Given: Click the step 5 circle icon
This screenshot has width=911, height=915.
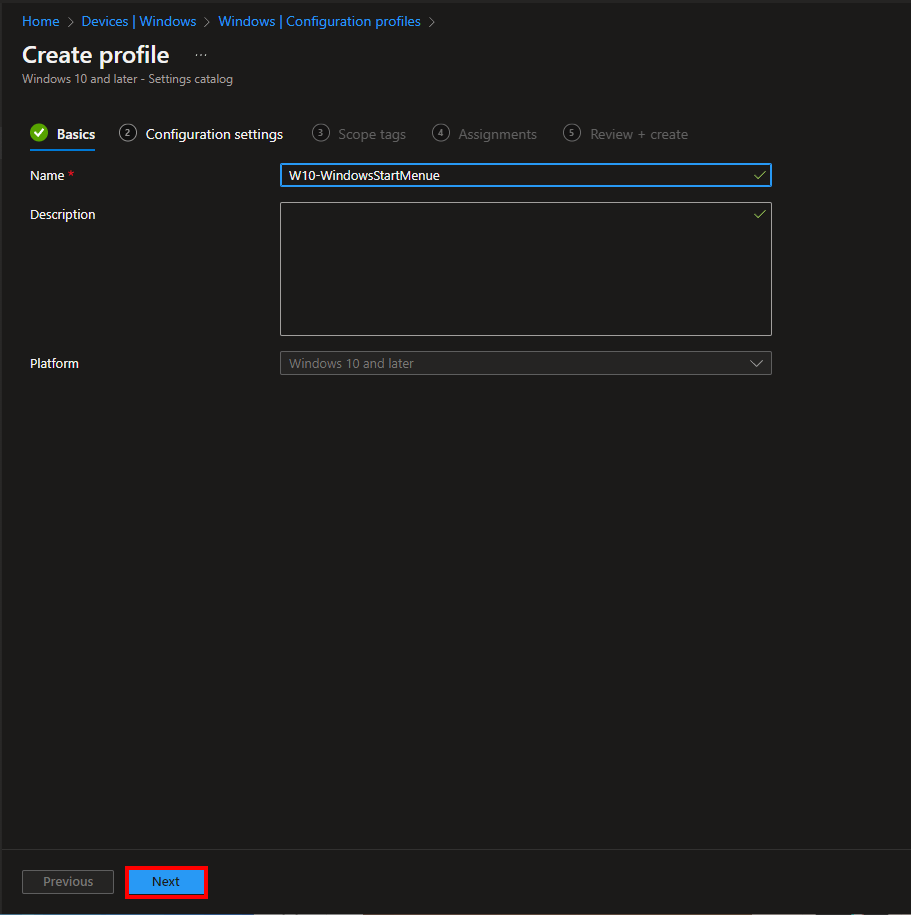Looking at the screenshot, I should click(x=572, y=133).
